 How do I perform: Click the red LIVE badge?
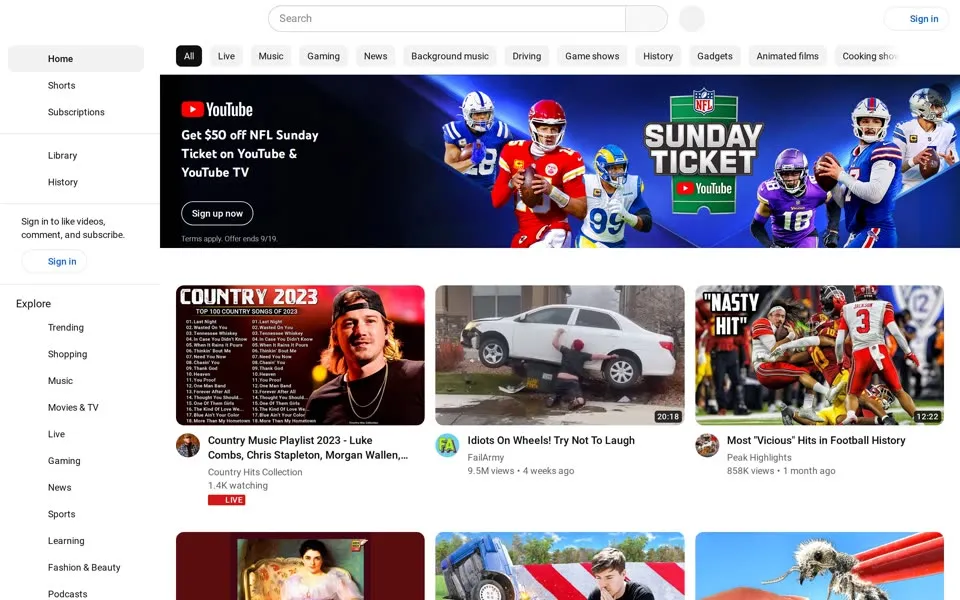click(227, 500)
